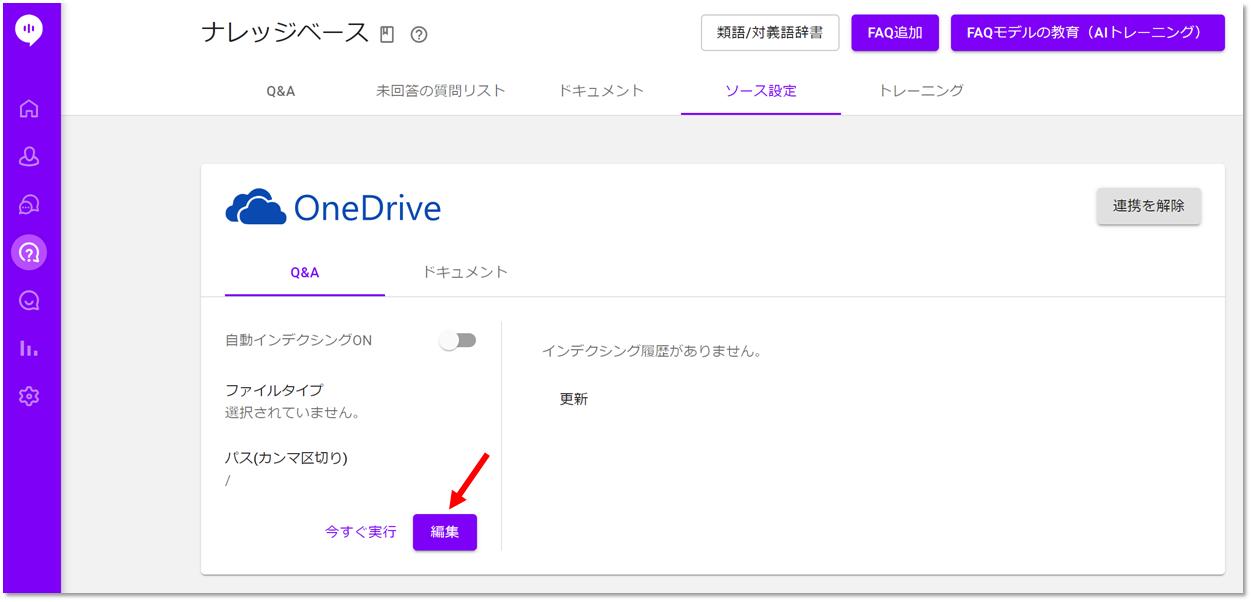
Task: Open the analytics bar chart icon
Action: click(x=29, y=349)
